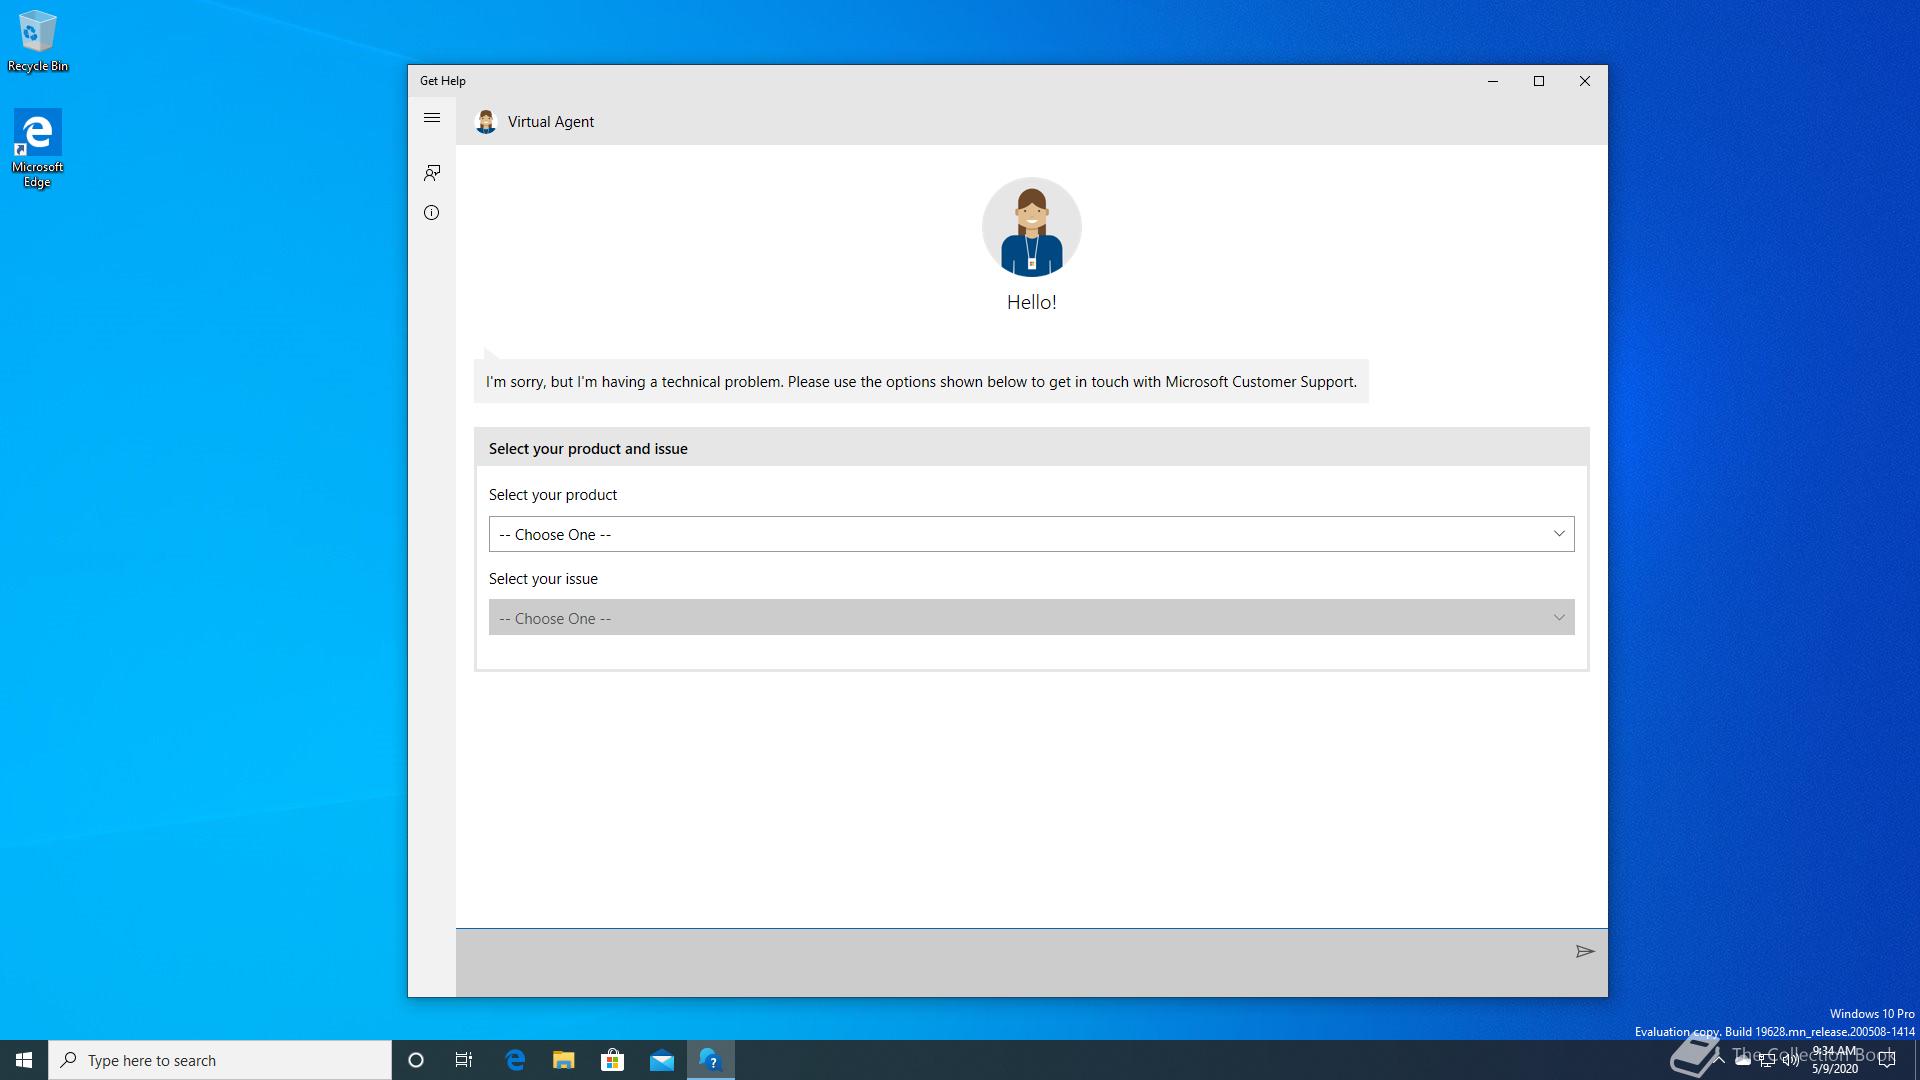The height and width of the screenshot is (1080, 1920).
Task: Open File Explorer from the taskbar
Action: click(x=564, y=1060)
